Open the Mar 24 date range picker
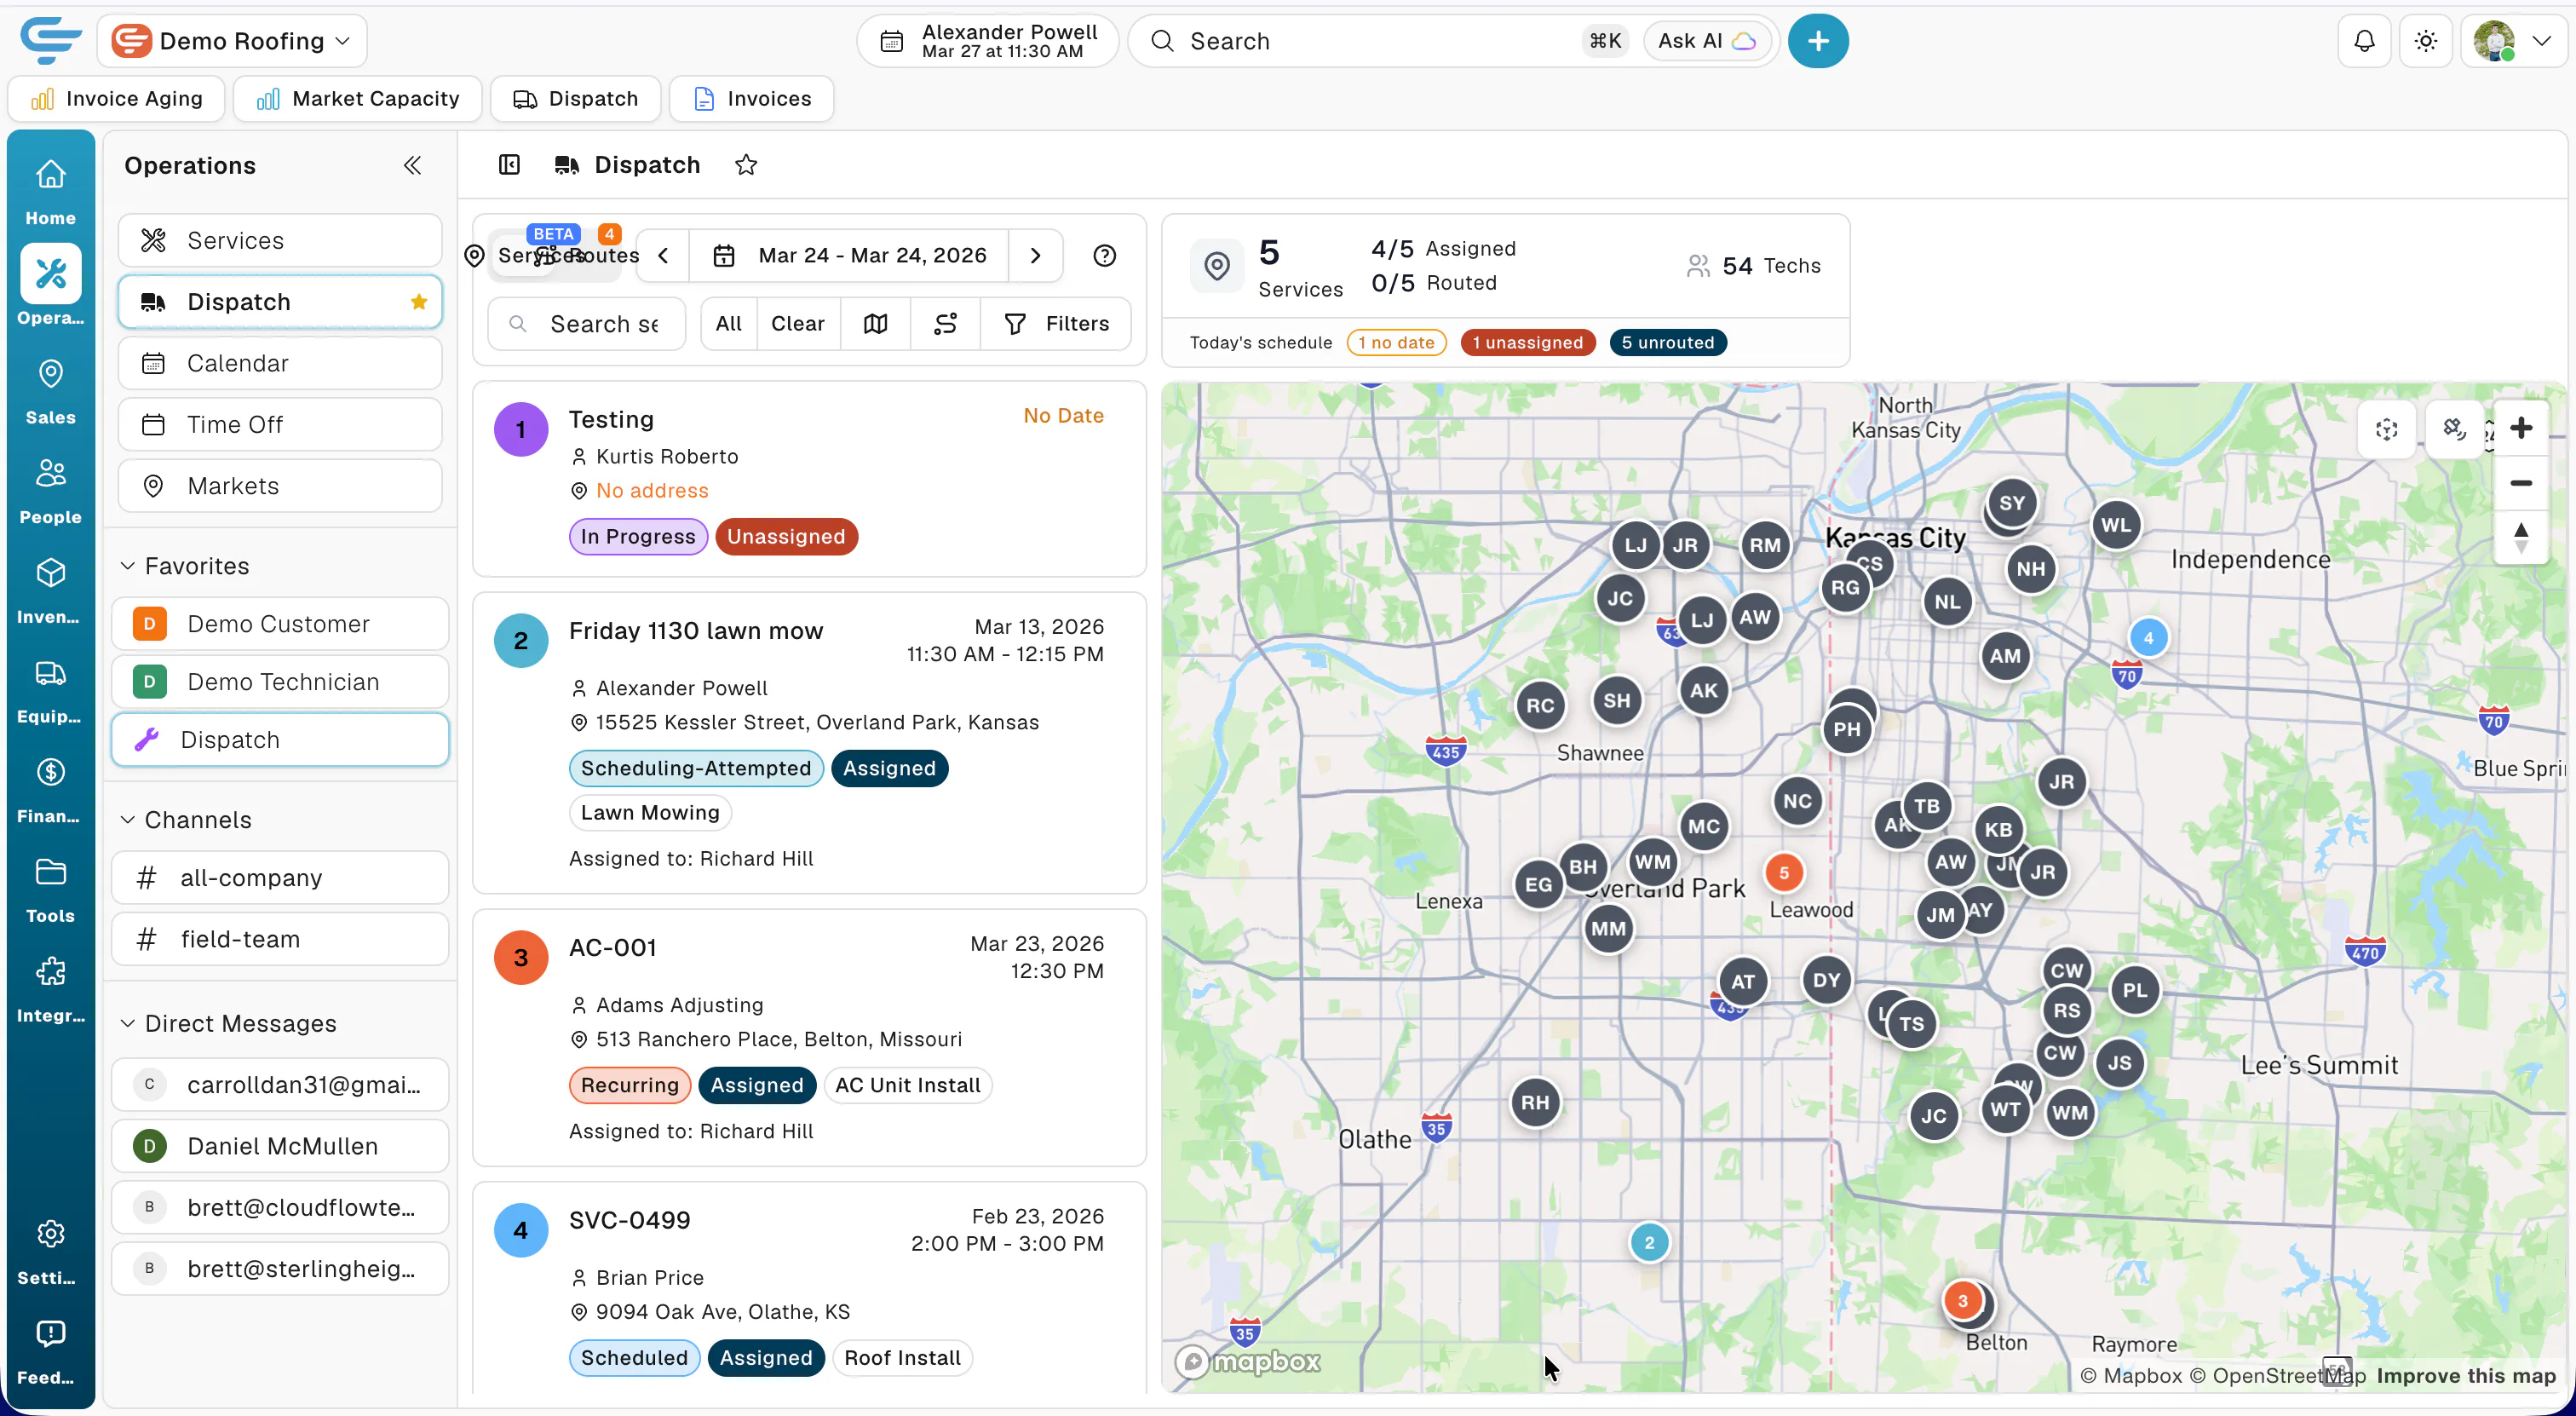Image resolution: width=2576 pixels, height=1416 pixels. [x=849, y=256]
